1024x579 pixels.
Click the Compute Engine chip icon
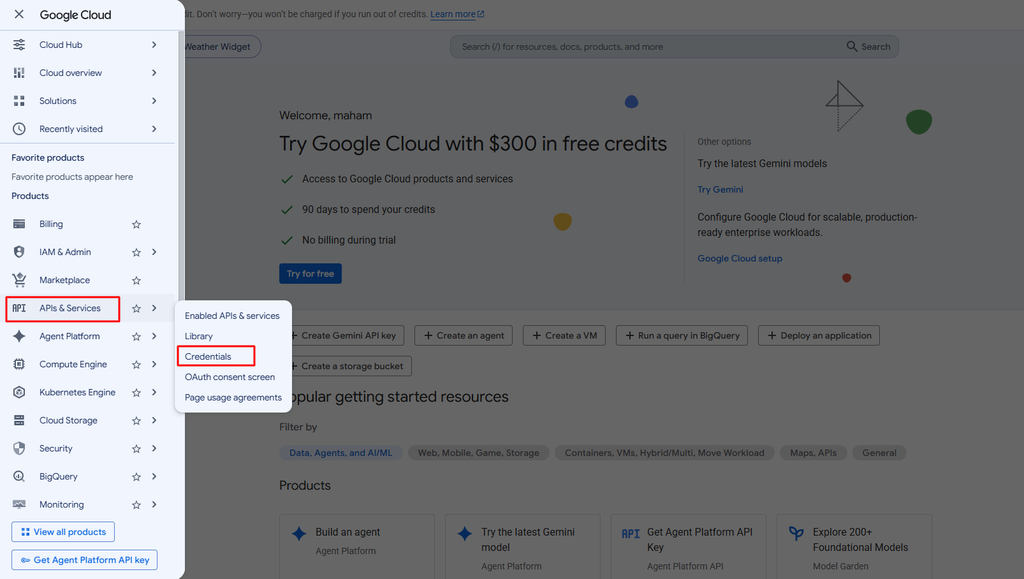coord(19,364)
